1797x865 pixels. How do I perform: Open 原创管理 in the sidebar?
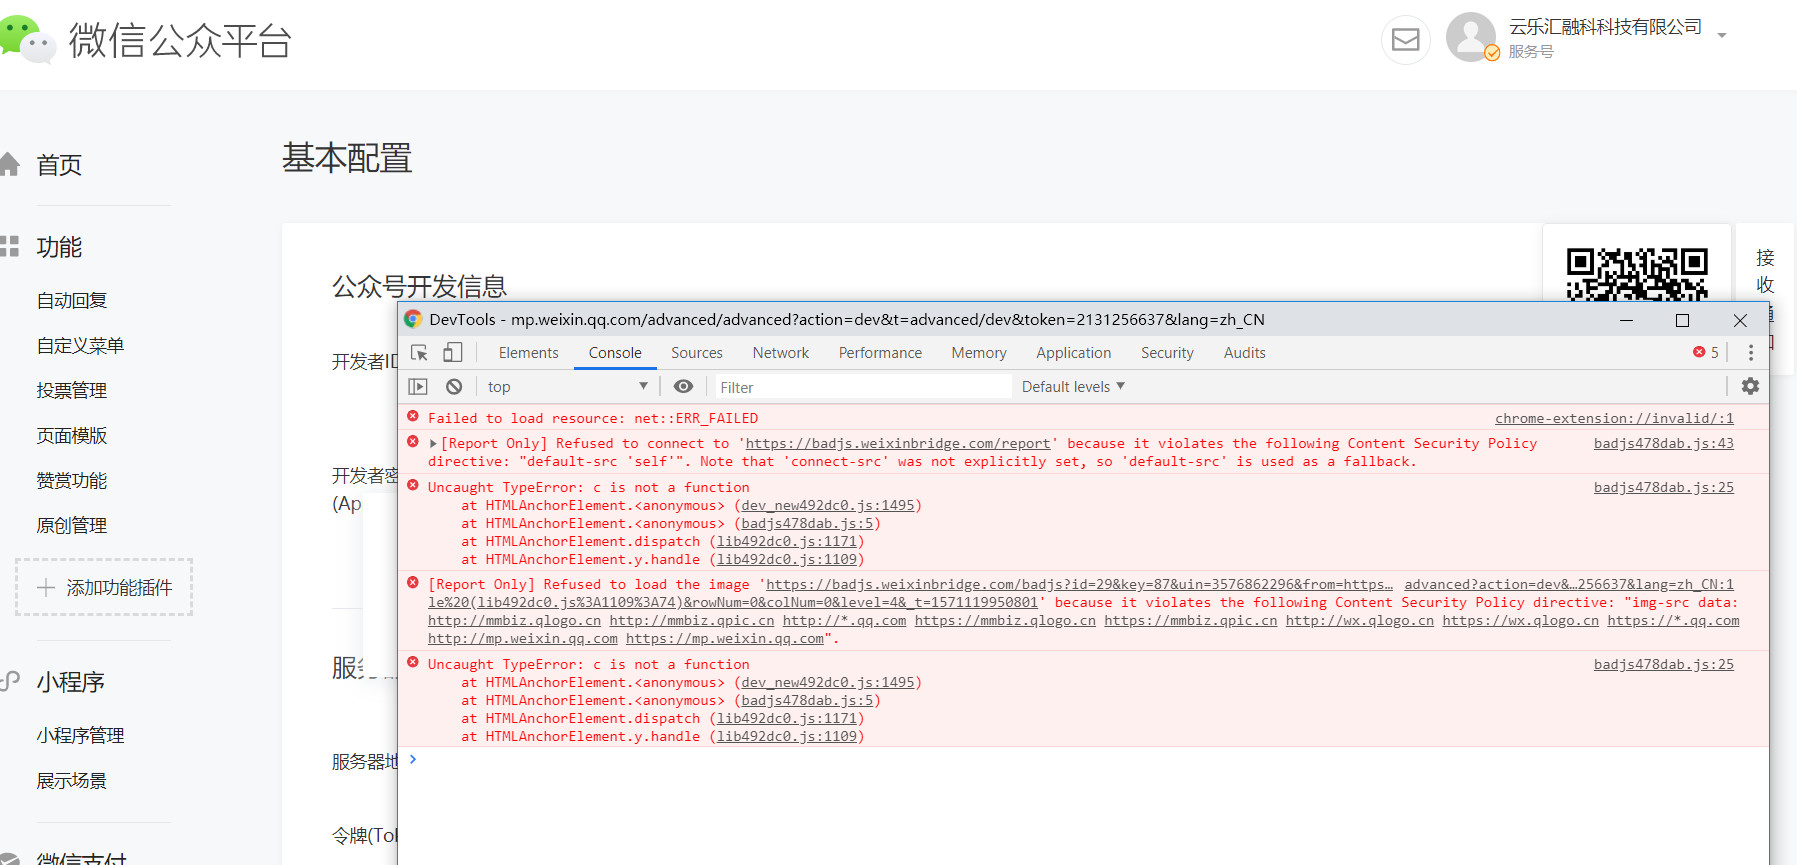72,526
